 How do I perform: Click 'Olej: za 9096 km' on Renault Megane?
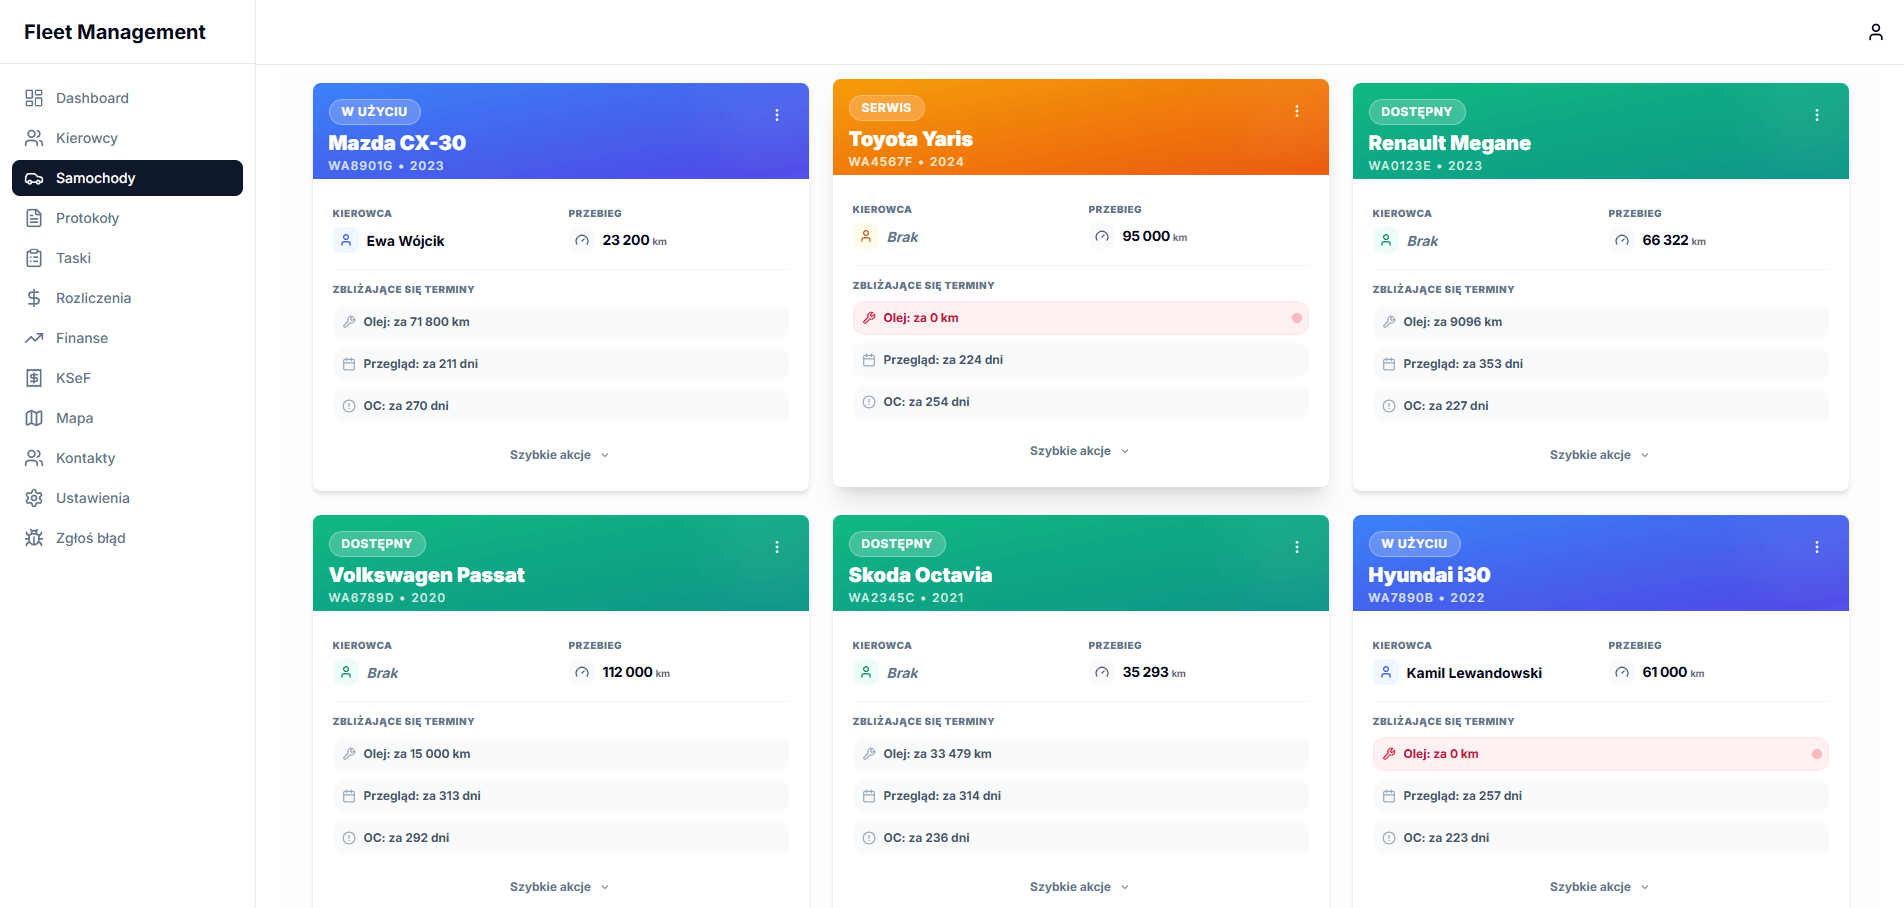click(1601, 322)
